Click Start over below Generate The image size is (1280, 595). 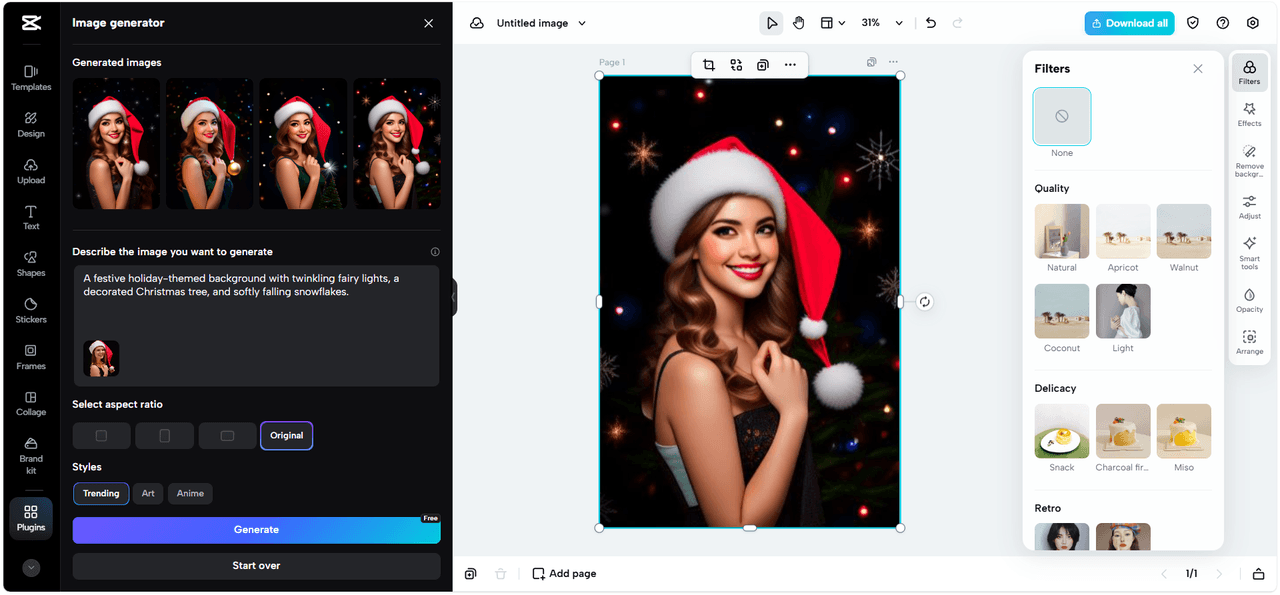click(x=256, y=566)
